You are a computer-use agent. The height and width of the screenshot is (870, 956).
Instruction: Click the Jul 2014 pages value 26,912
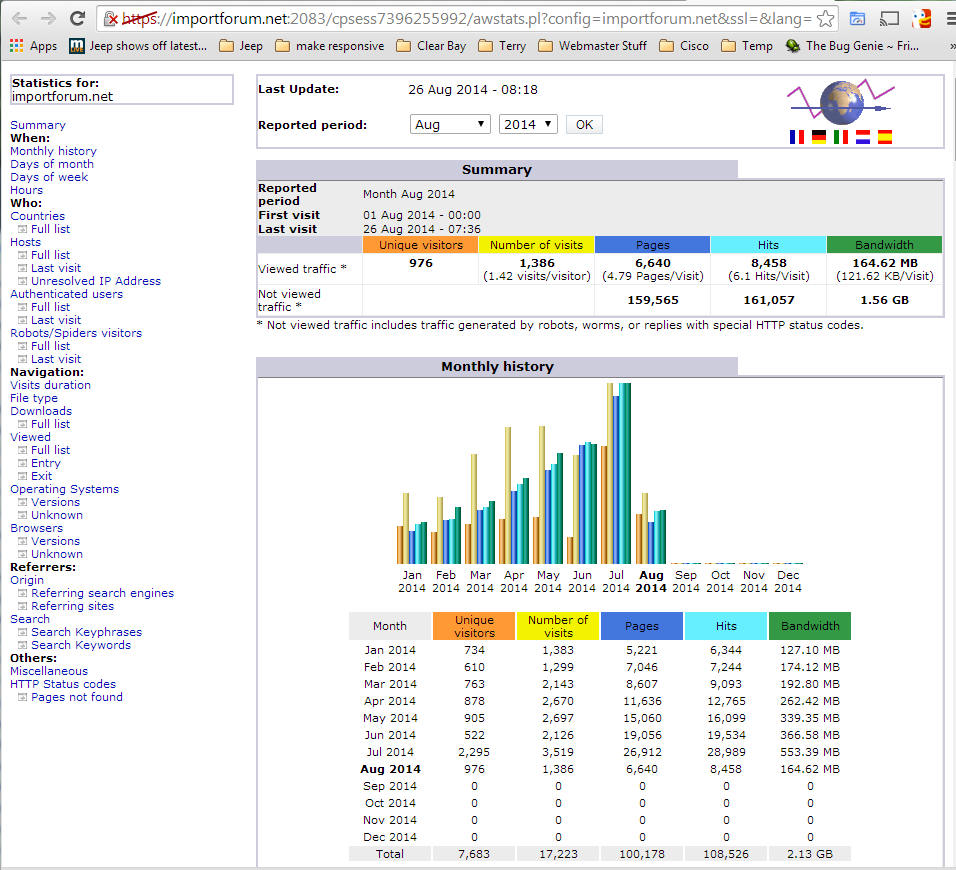tap(641, 752)
